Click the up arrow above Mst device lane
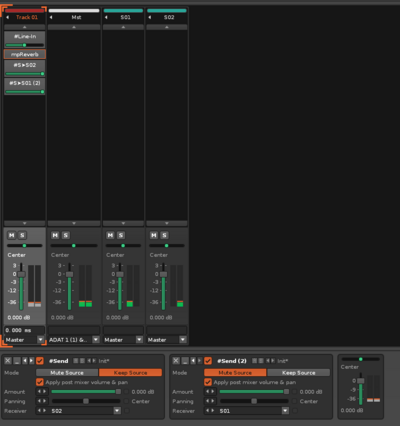Screen dimensions: 400x426 pos(74,27)
